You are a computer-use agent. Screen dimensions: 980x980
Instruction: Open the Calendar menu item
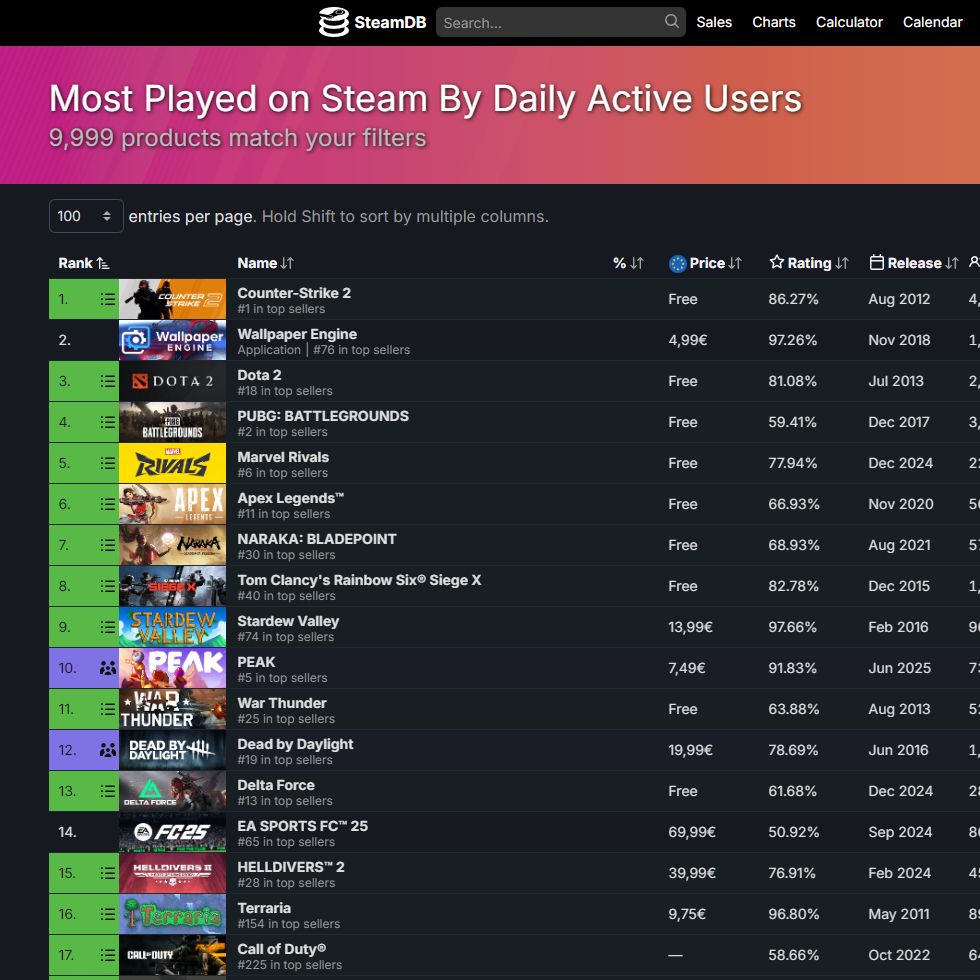pyautogui.click(x=932, y=22)
